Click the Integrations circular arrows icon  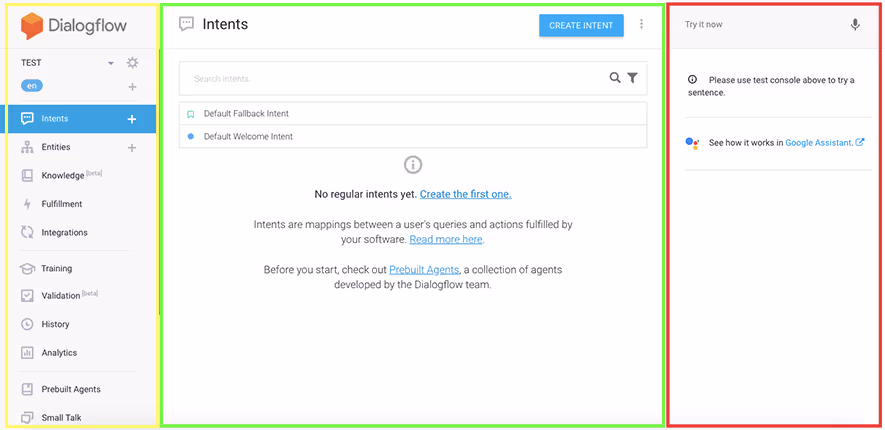coord(27,232)
